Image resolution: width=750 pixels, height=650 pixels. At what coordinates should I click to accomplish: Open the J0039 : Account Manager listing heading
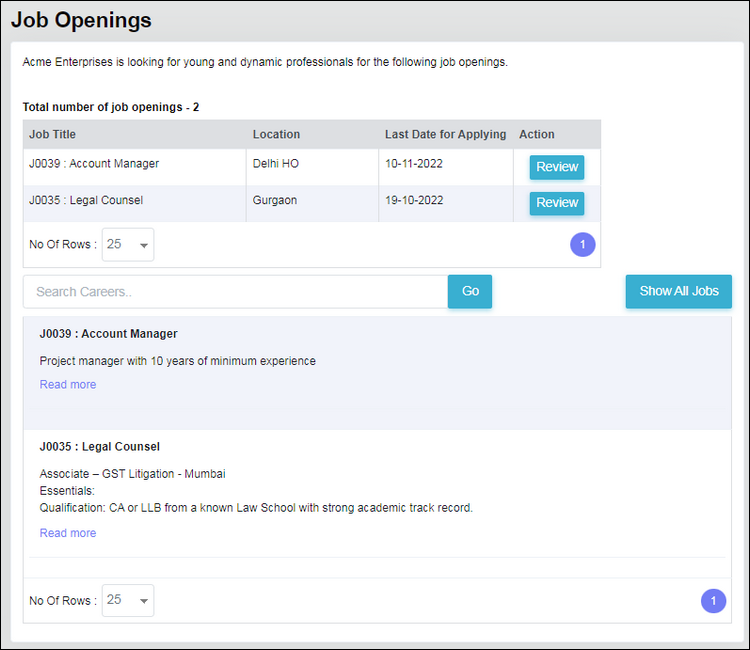109,334
